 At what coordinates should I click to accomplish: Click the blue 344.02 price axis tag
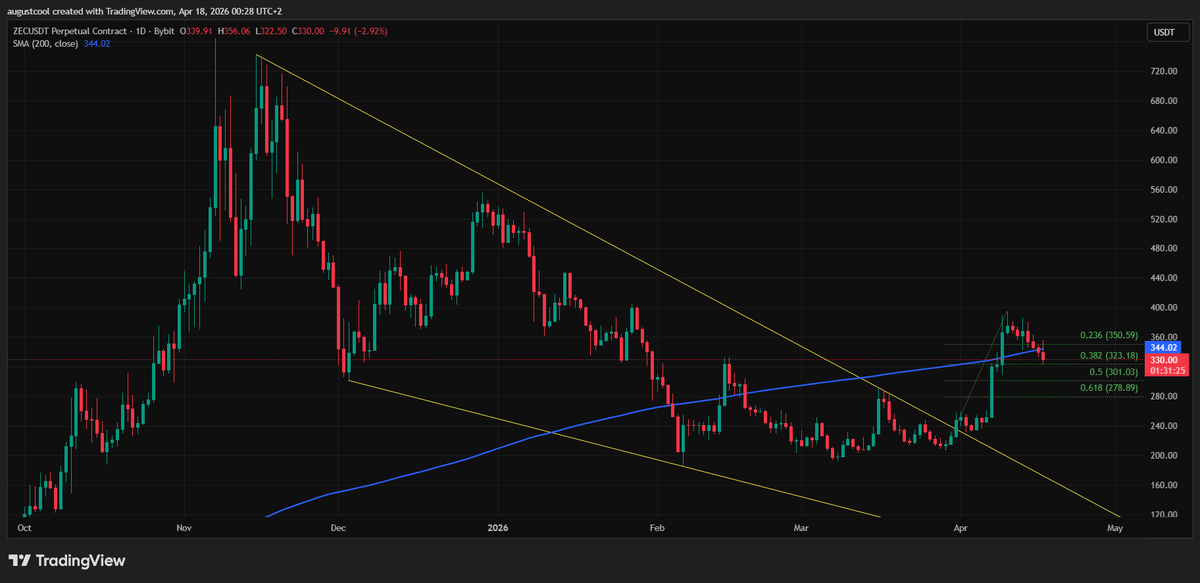[1165, 347]
